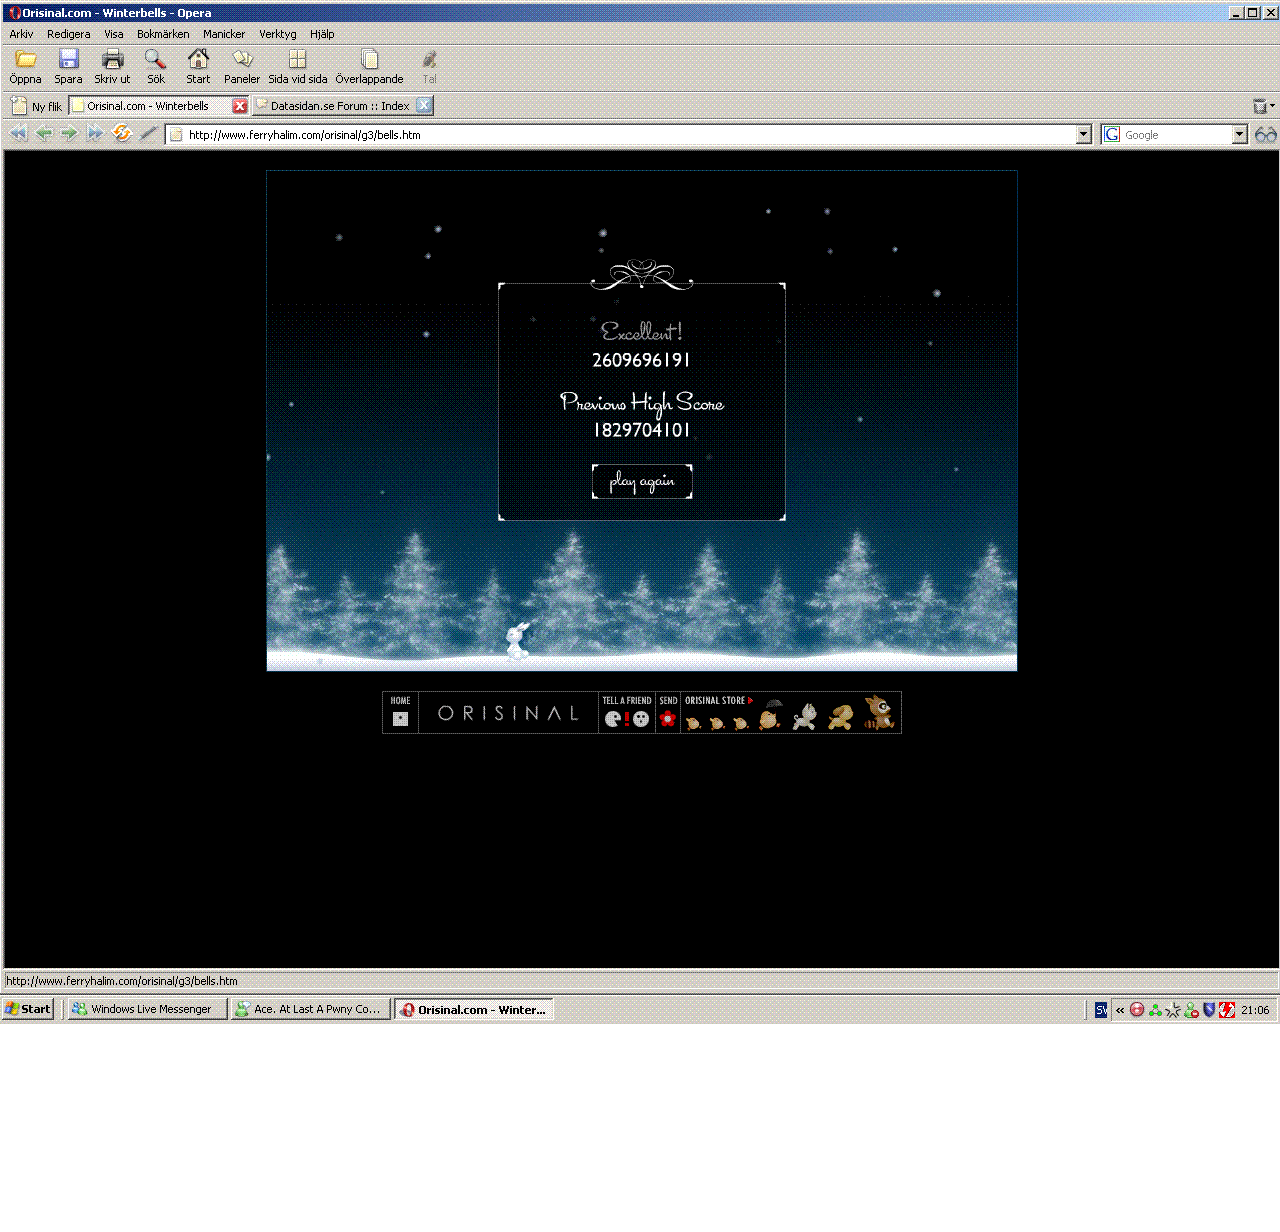The image size is (1280, 1232).
Task: Open the Bokmärken menu
Action: tap(163, 34)
